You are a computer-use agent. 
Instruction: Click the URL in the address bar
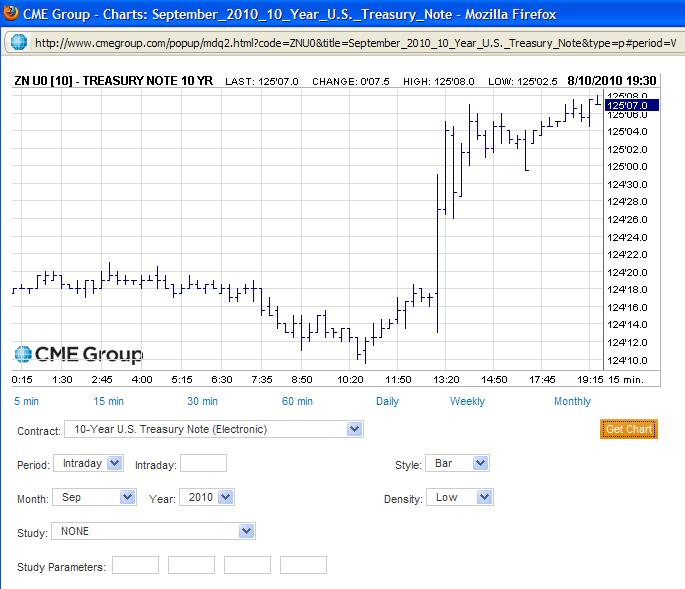tap(355, 43)
